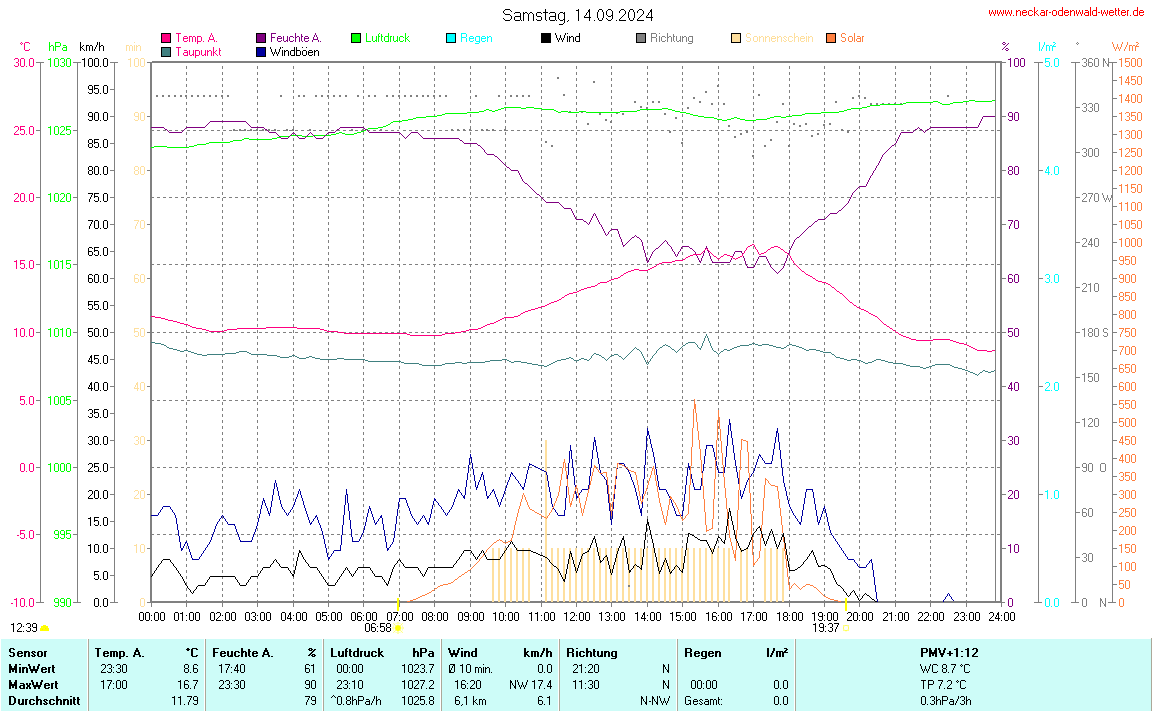Select the Luftdruck column header in table
Screen dimensions: 1152x711
[x=357, y=652]
